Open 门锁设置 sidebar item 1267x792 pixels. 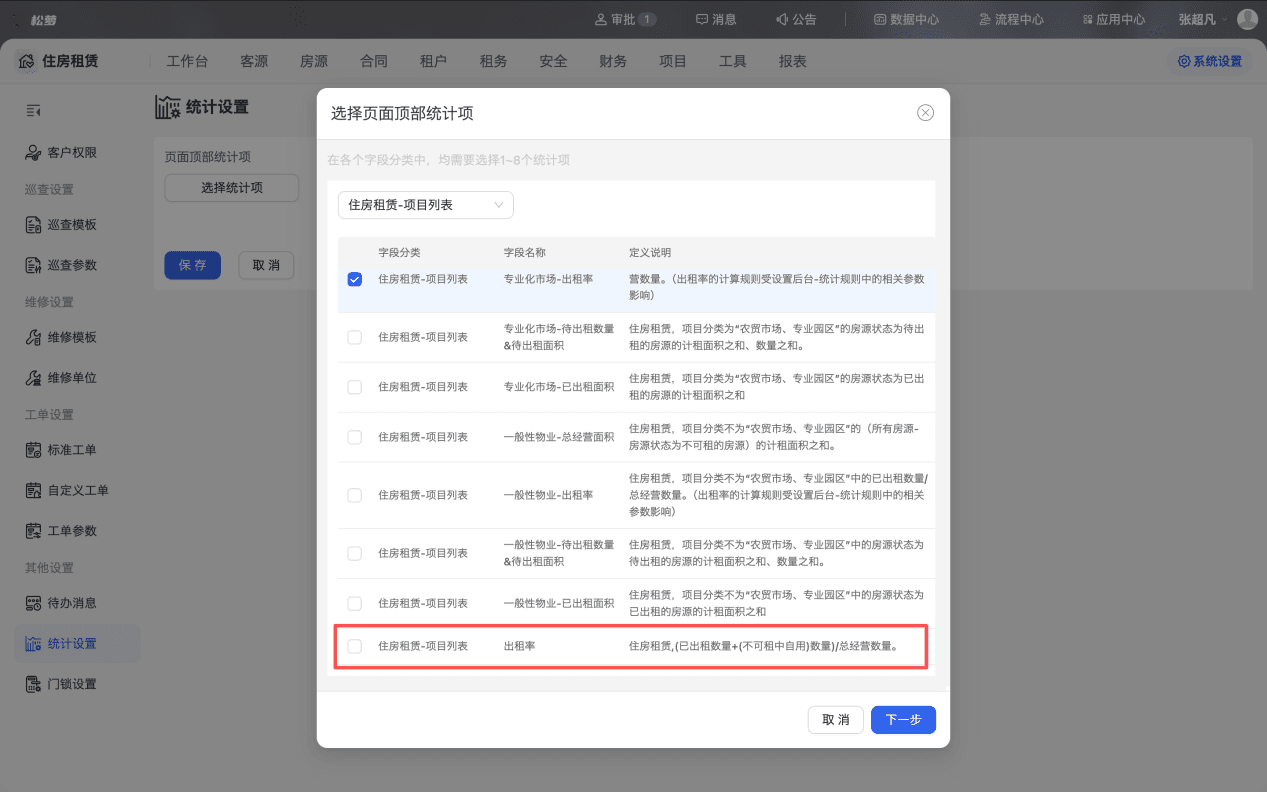point(61,684)
